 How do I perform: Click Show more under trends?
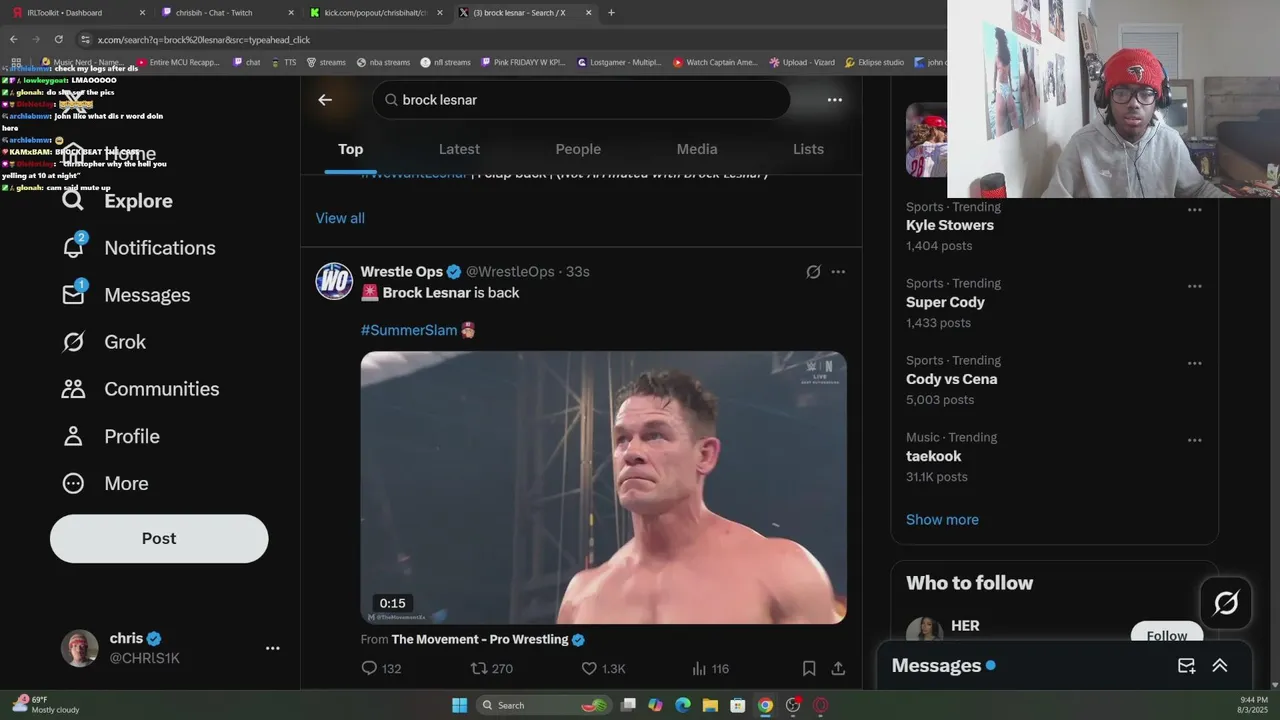(942, 519)
